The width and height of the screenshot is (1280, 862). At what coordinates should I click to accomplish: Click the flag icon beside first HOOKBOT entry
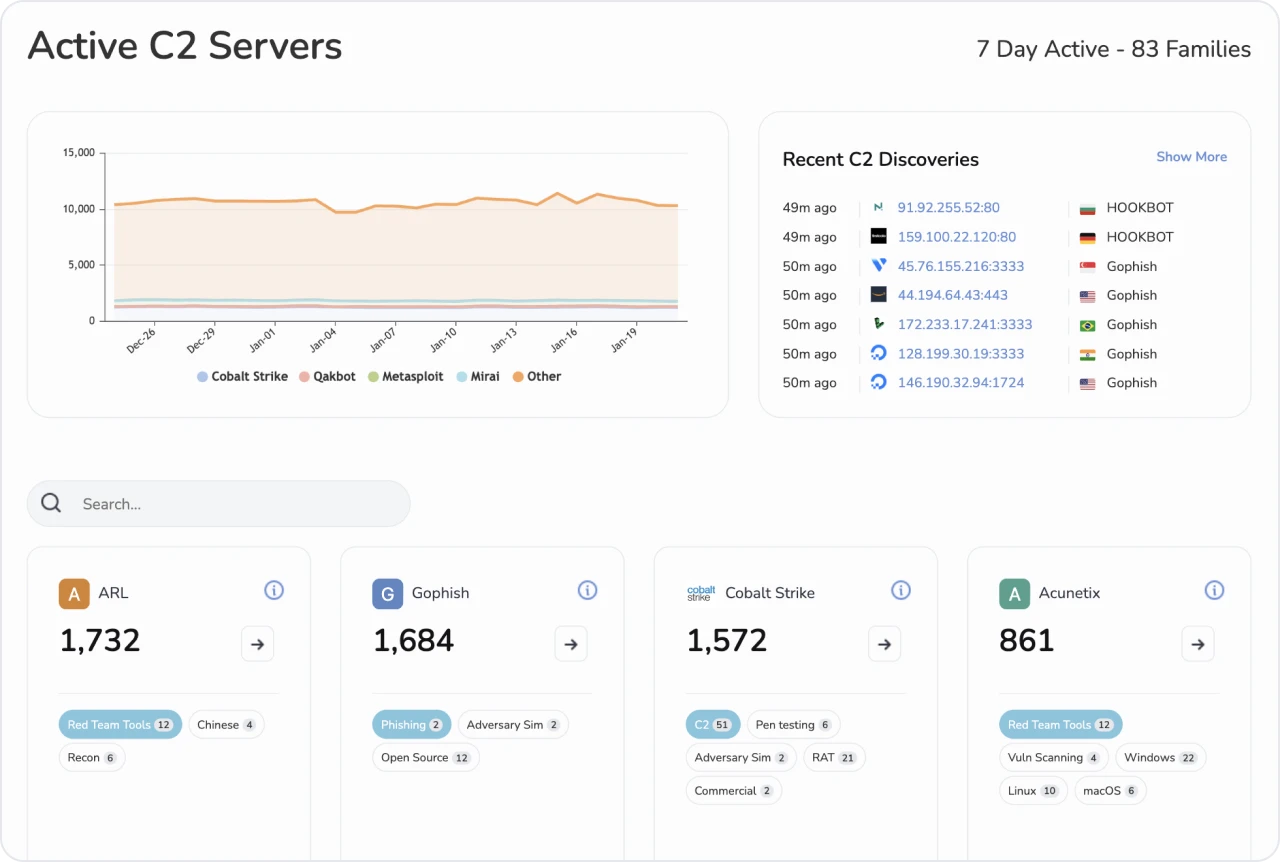(x=1088, y=209)
